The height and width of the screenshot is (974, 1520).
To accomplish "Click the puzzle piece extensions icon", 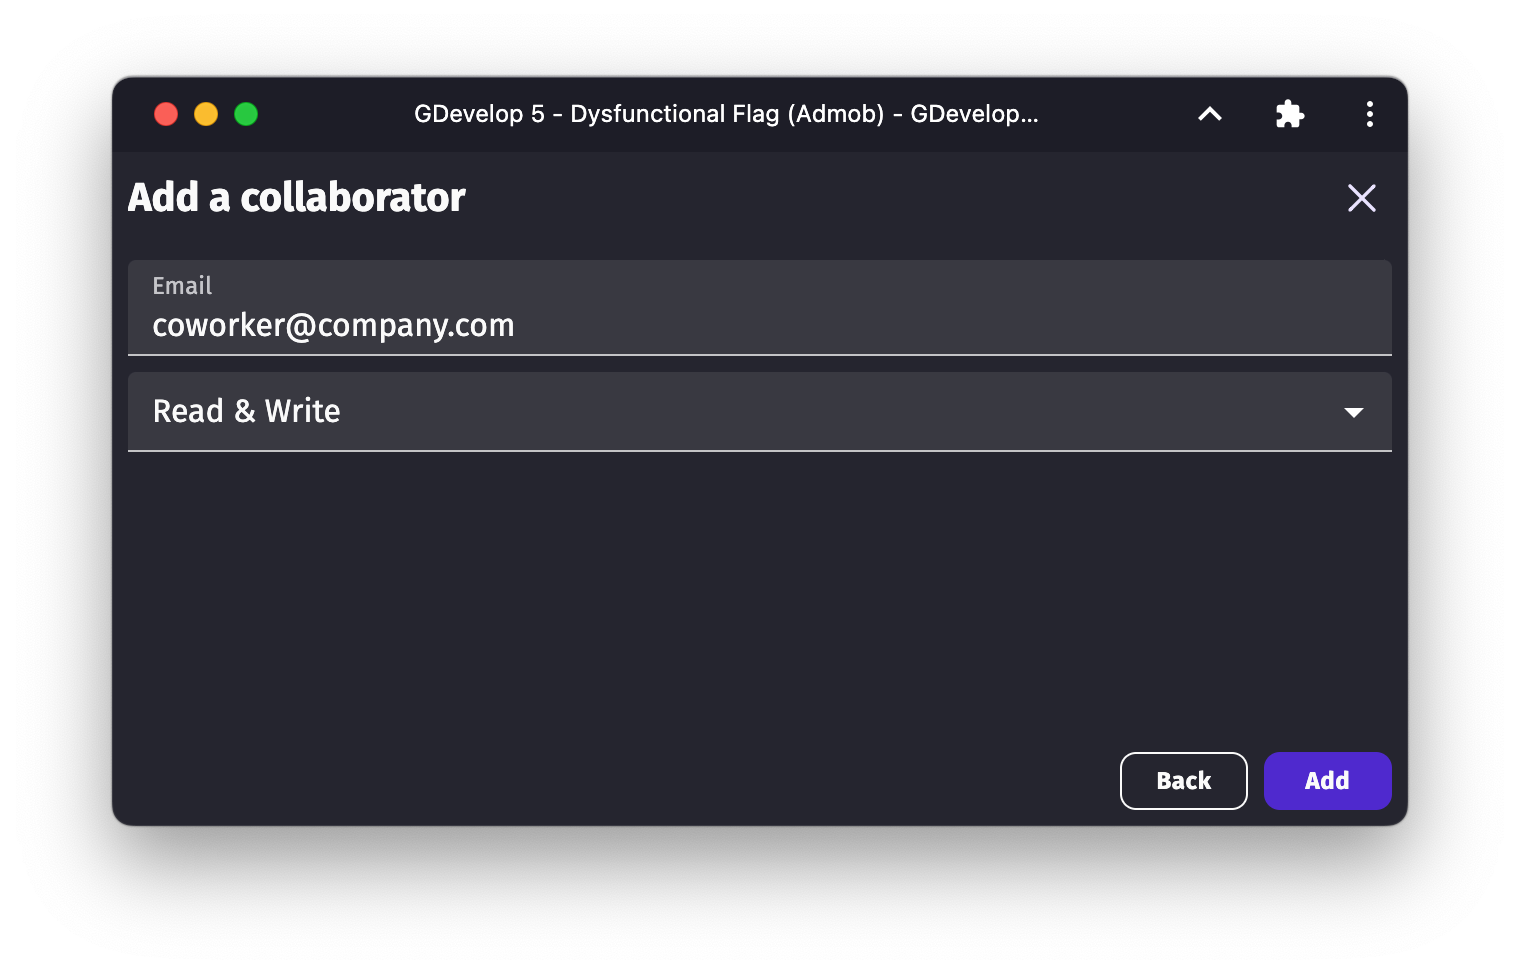I will coord(1290,114).
